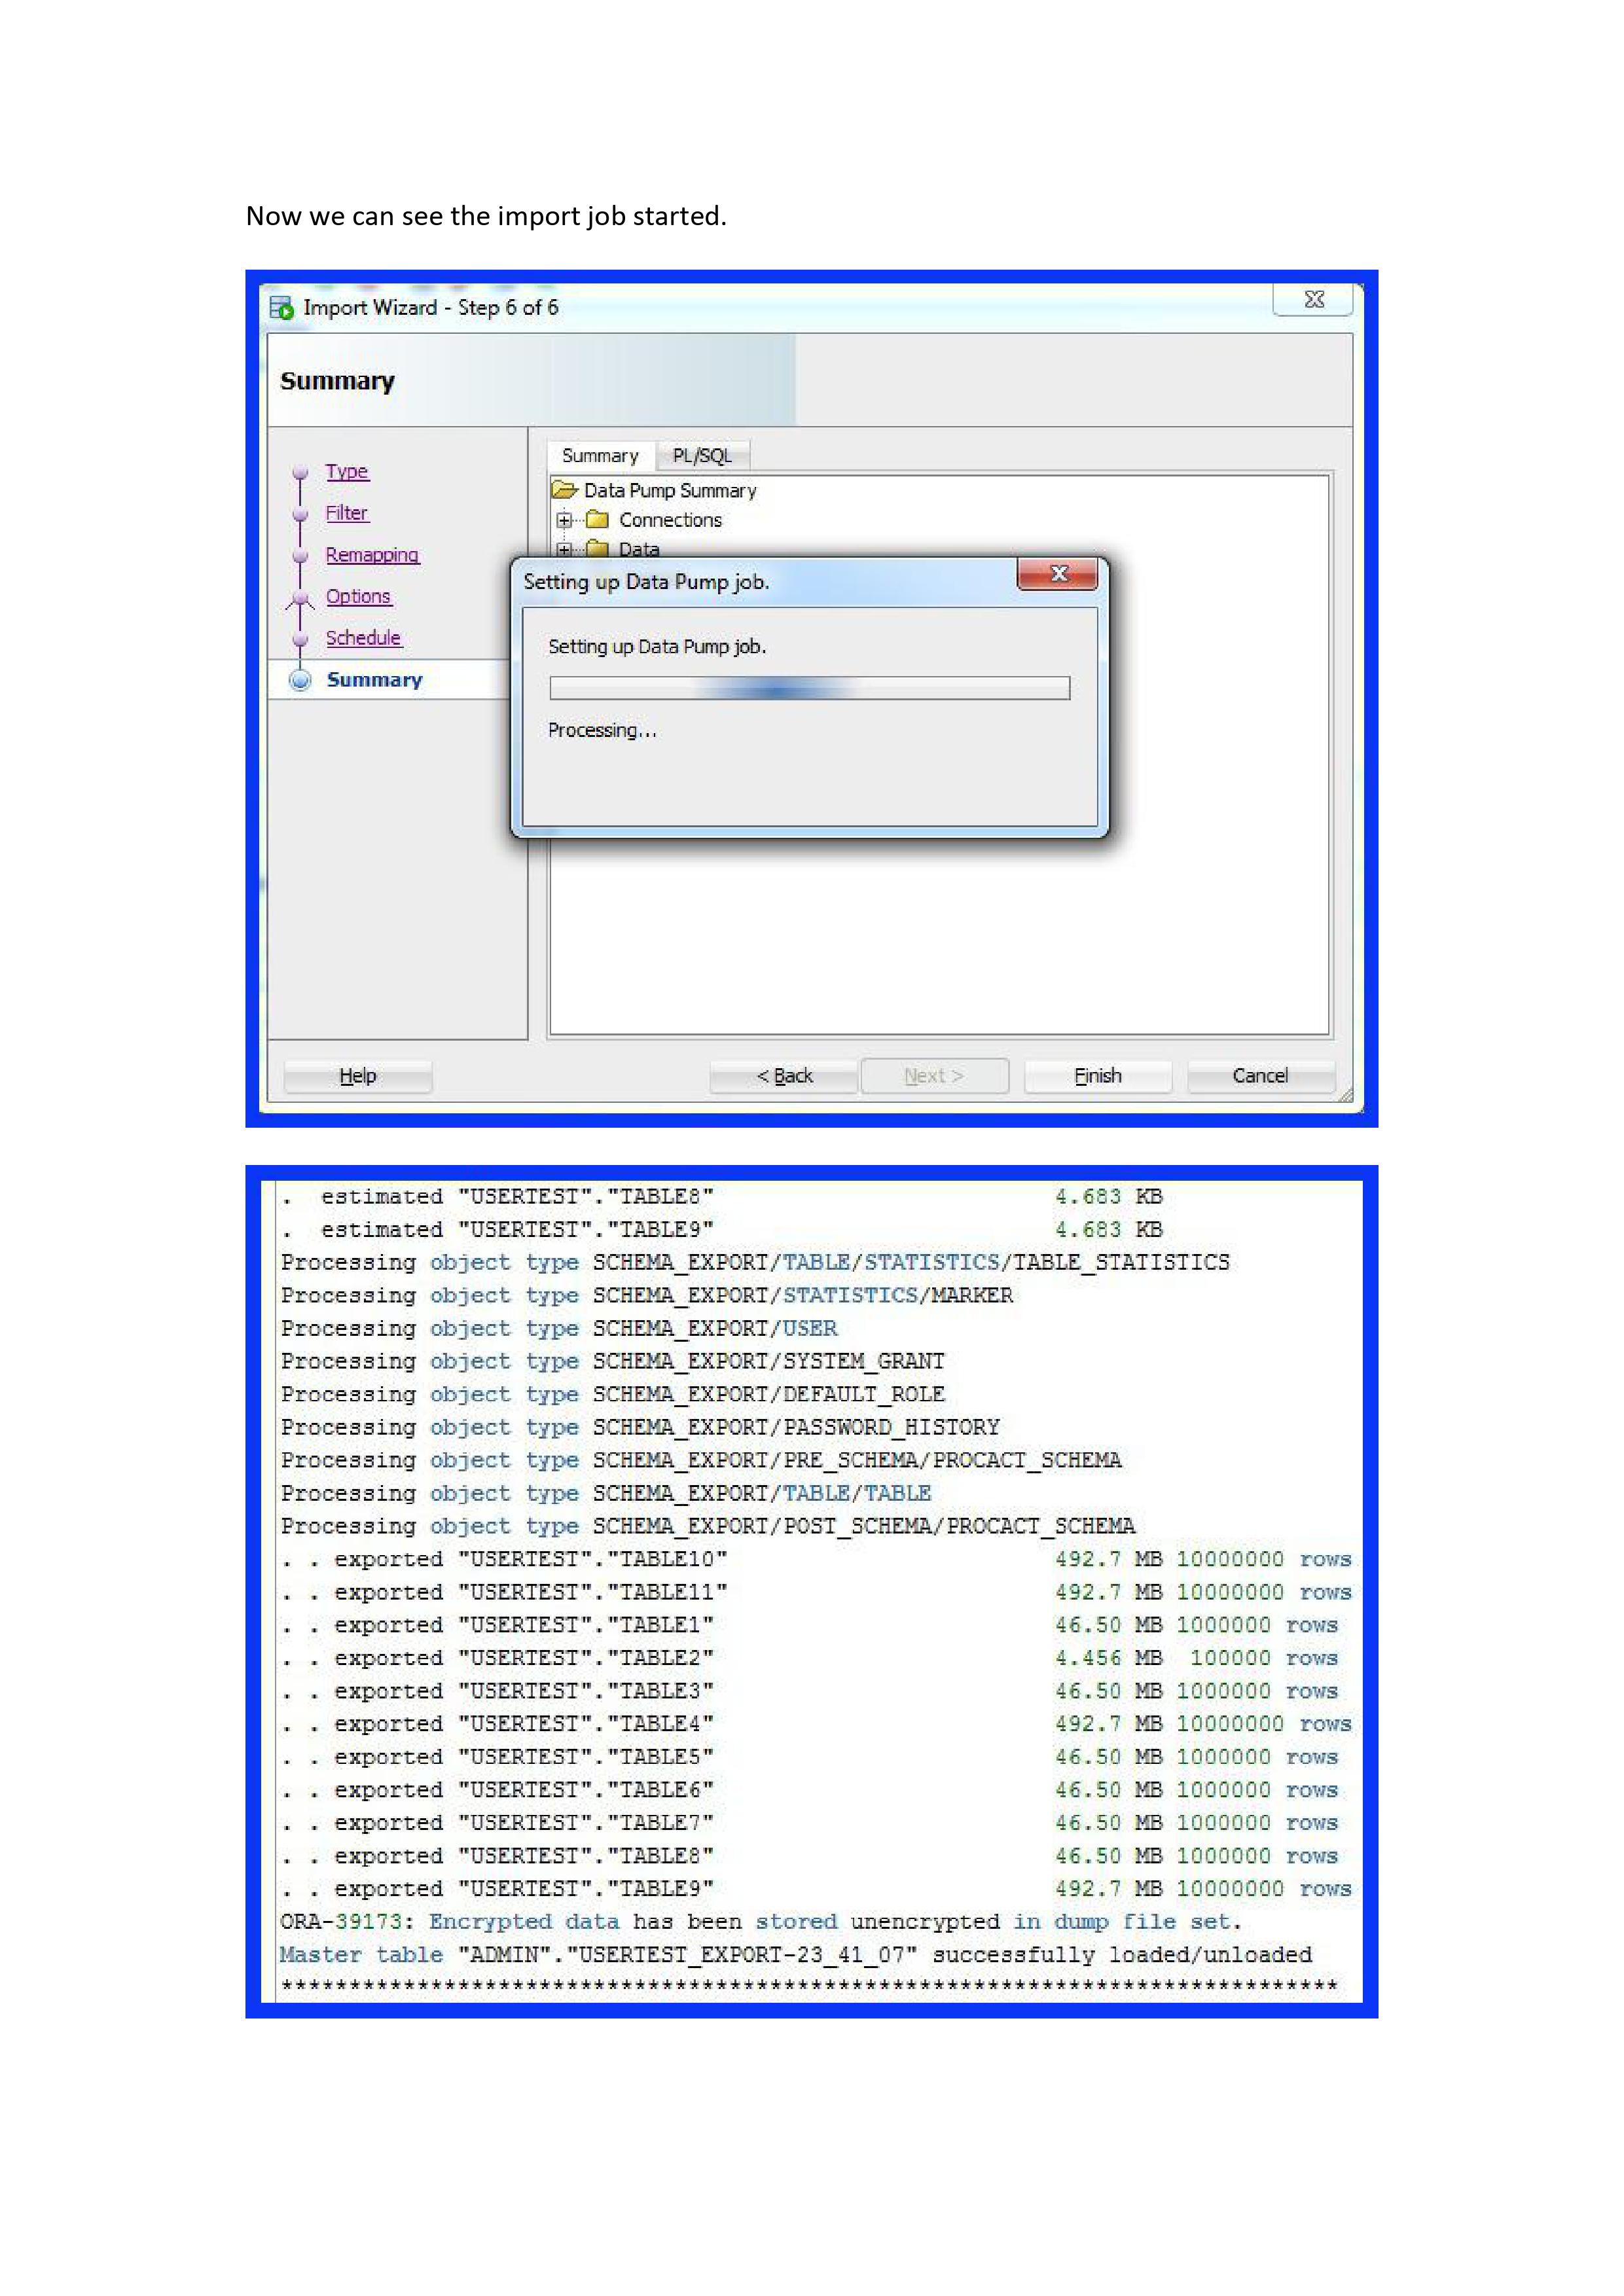The height and width of the screenshot is (2296, 1624).
Task: Click the SCHEMA_EXPORT/SYSTEM_GRANT log line
Action: point(612,1361)
